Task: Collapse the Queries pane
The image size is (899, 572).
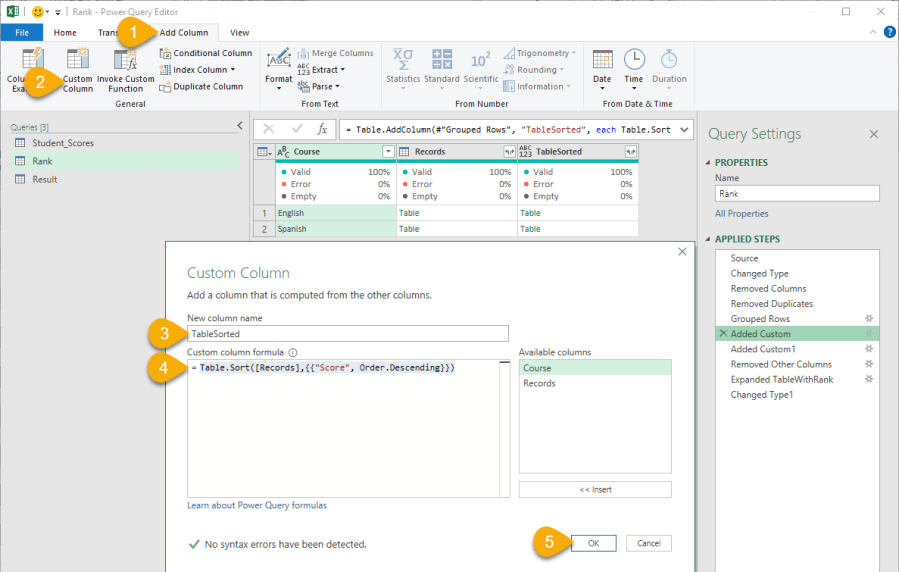Action: point(239,125)
